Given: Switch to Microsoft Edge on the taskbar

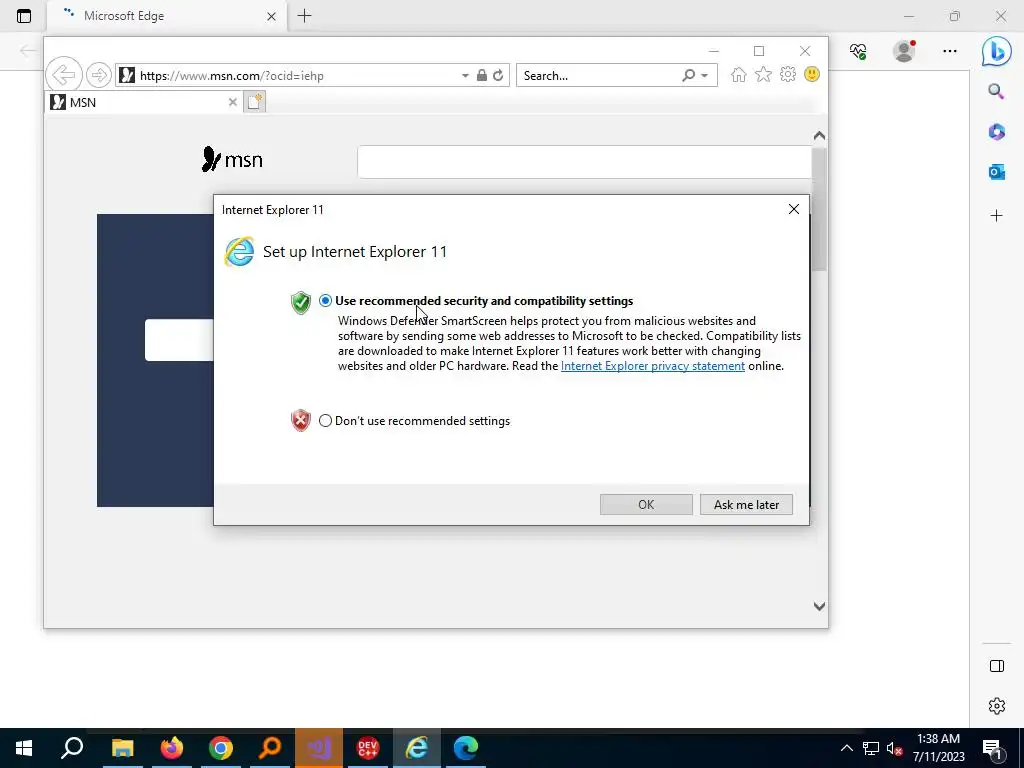Looking at the screenshot, I should (466, 748).
